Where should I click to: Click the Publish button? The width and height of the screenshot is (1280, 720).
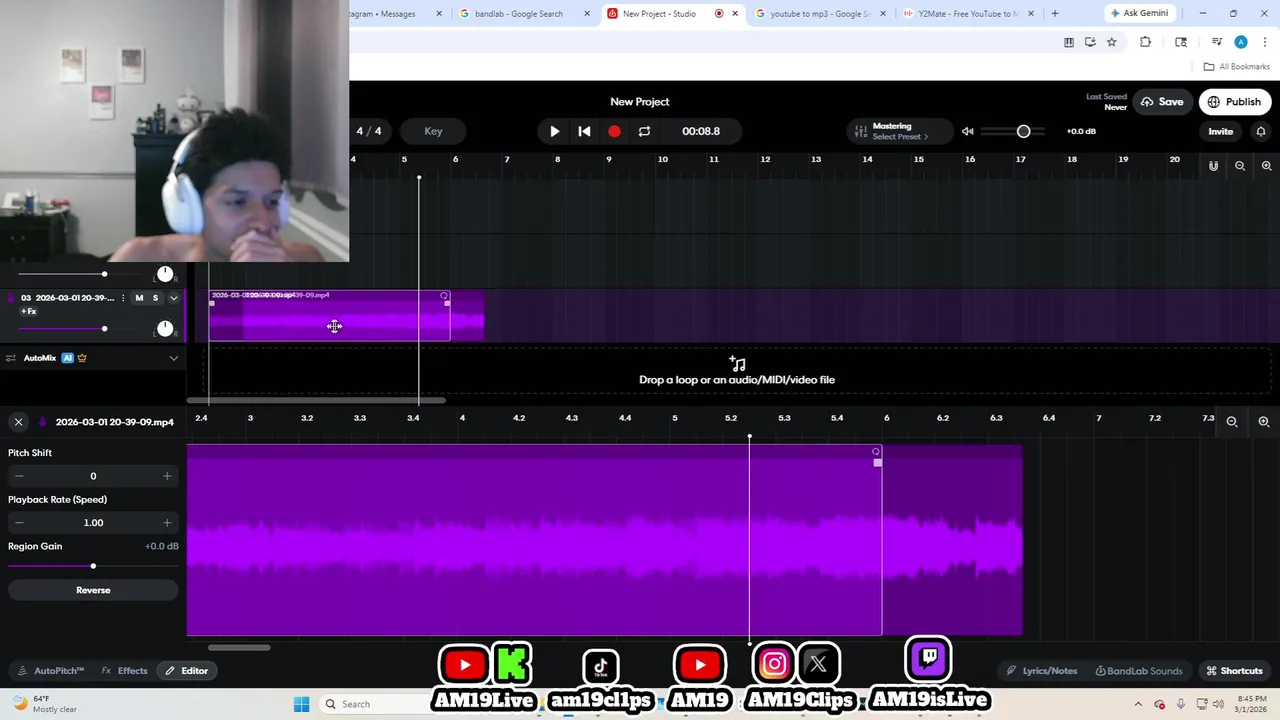pyautogui.click(x=1234, y=102)
